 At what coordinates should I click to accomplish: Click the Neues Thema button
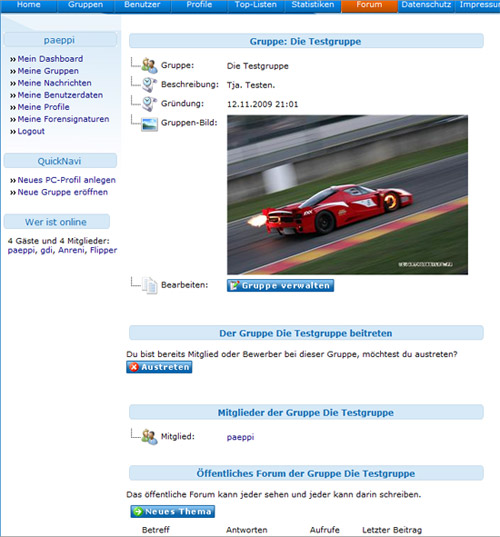click(x=173, y=512)
